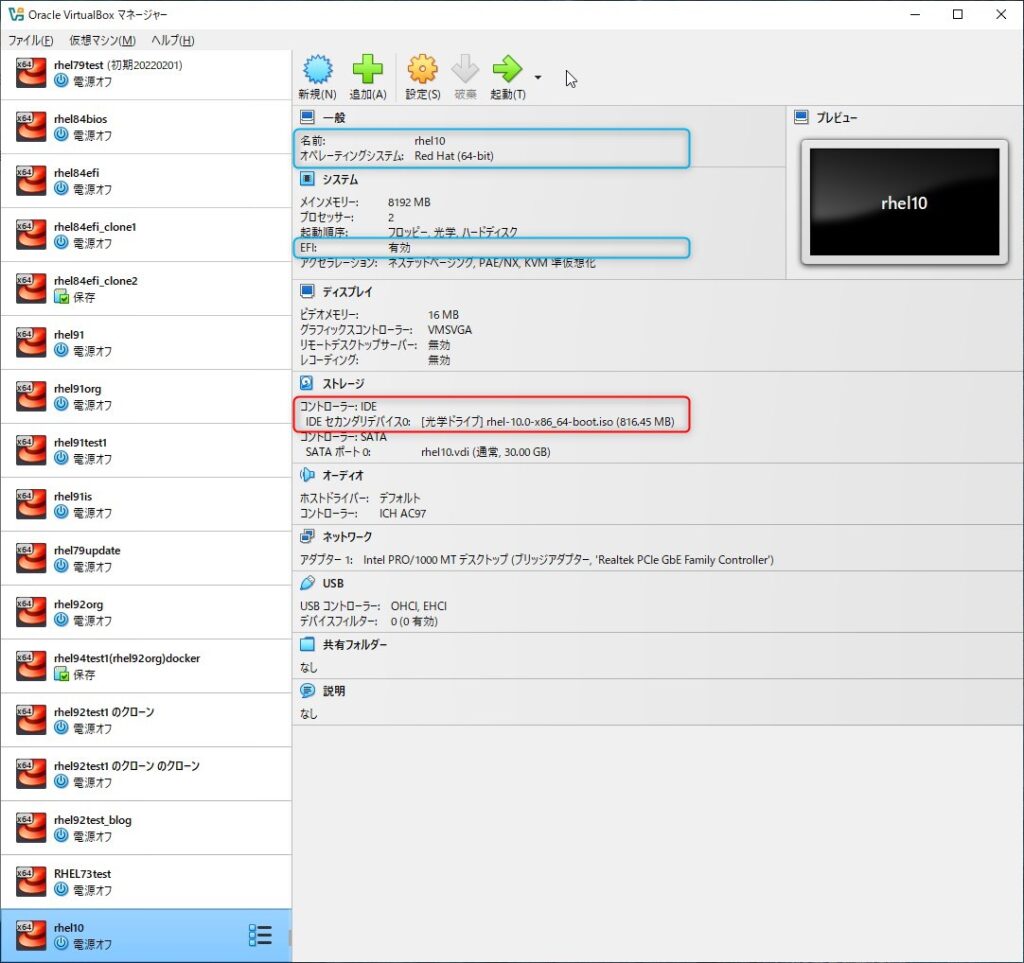1024x963 pixels.
Task: Click the Display (ディスプレイ) section header
Action: click(347, 292)
